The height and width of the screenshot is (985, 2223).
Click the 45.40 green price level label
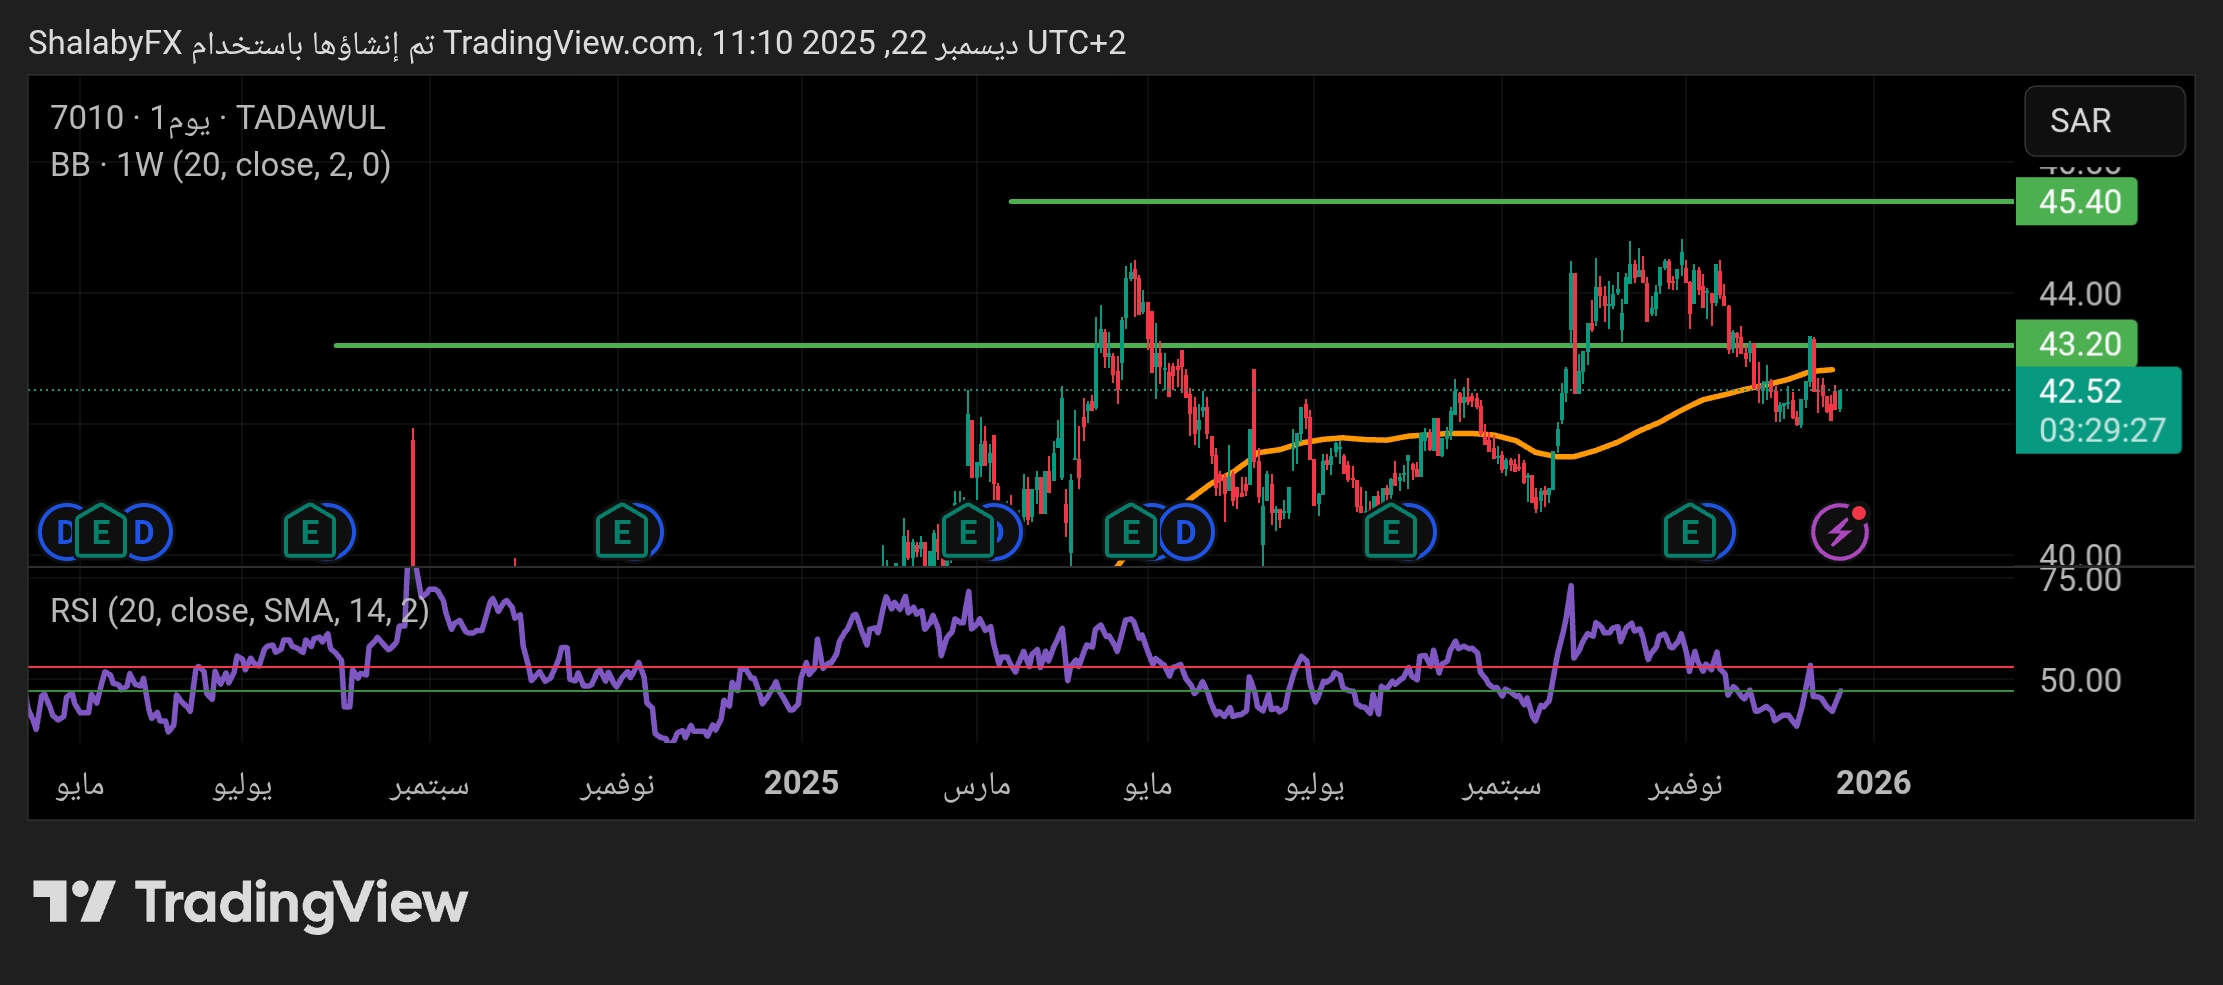tap(2076, 201)
